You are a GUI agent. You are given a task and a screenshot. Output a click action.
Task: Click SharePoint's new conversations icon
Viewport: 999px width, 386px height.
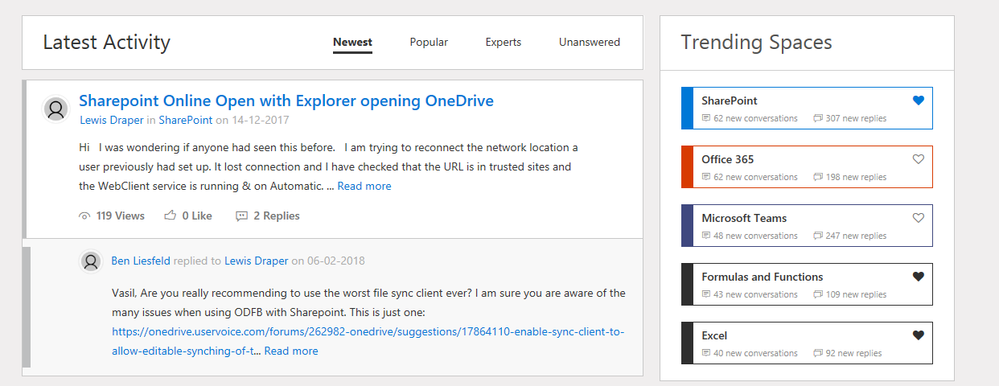coord(706,118)
